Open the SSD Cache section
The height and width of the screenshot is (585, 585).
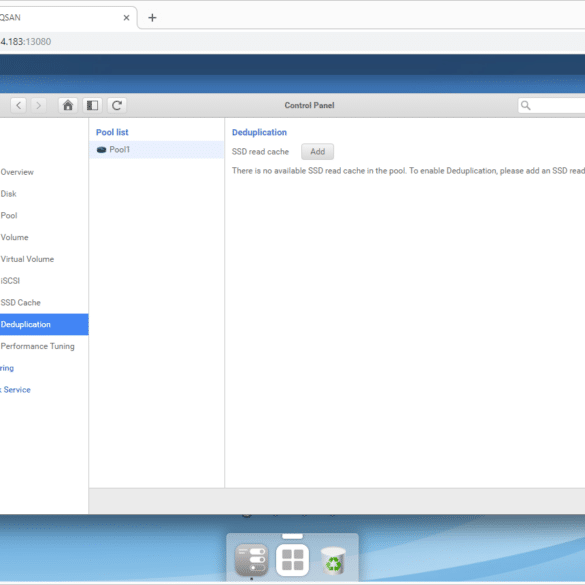[21, 303]
